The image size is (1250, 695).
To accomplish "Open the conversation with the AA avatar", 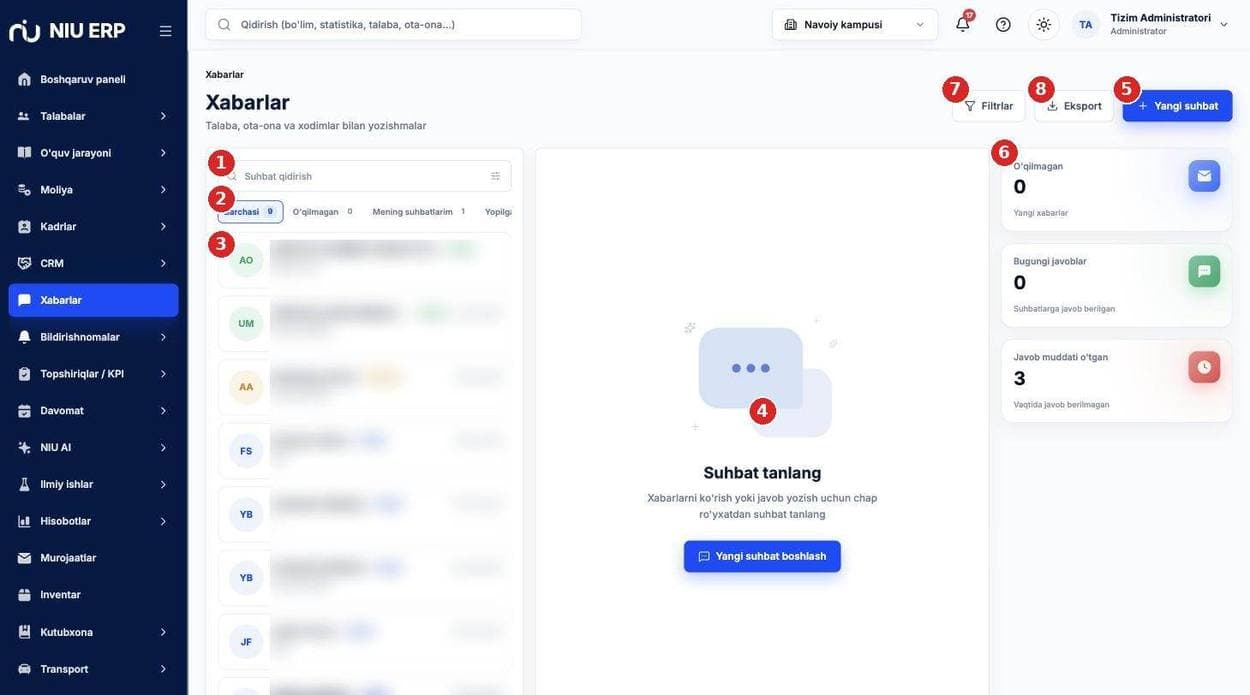I will tap(364, 387).
